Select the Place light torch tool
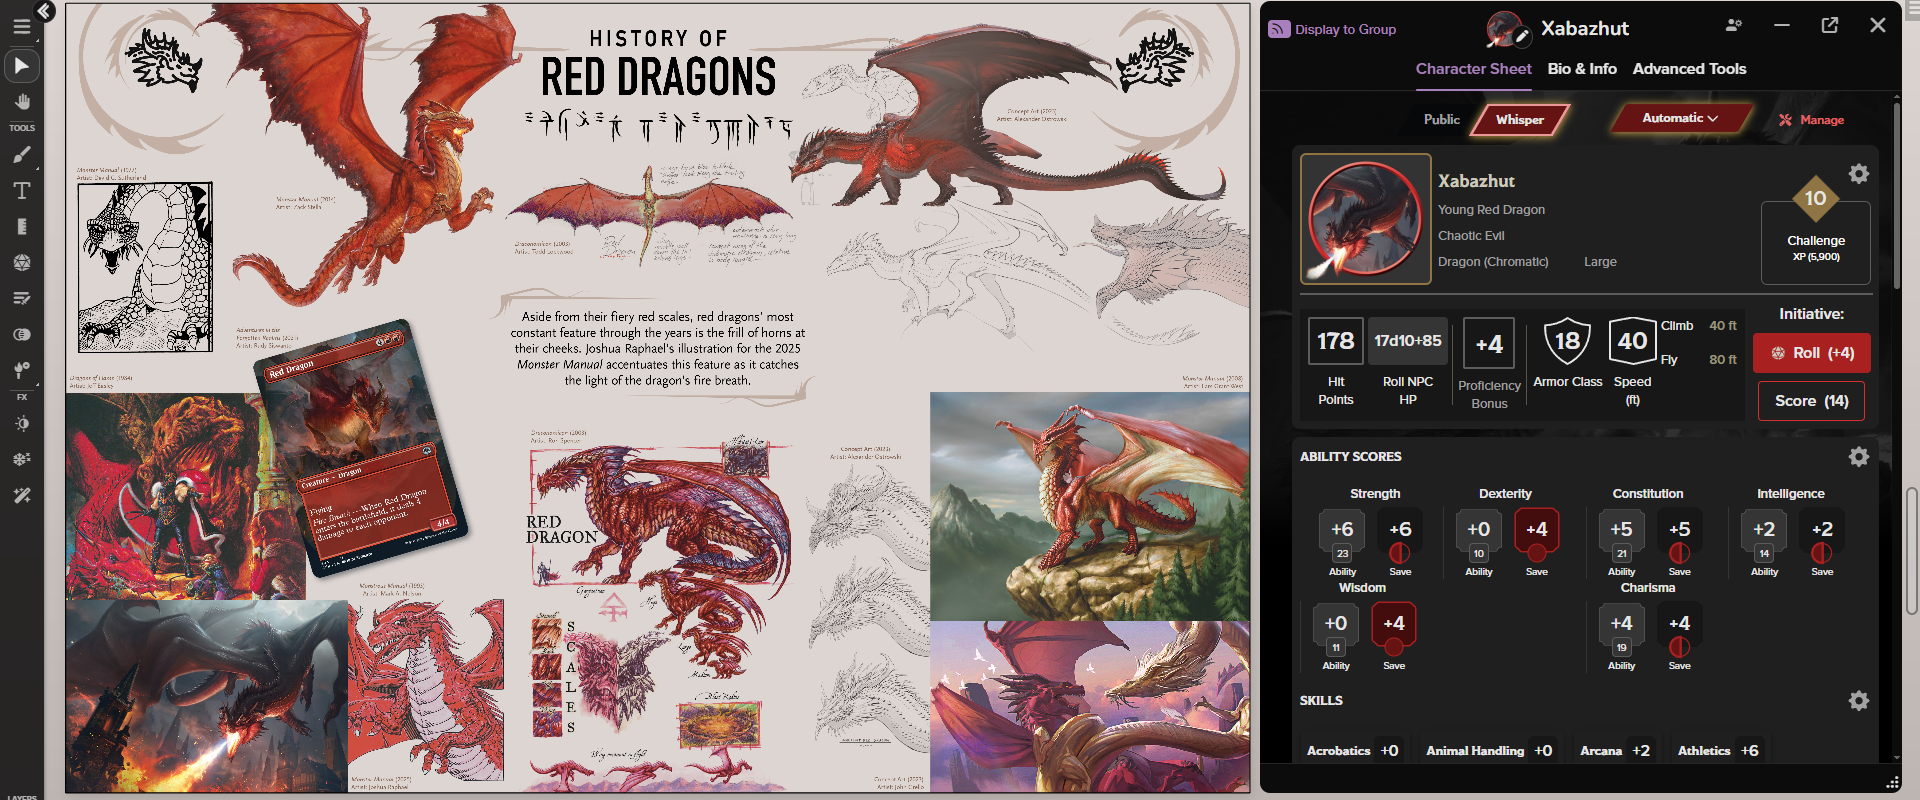Image resolution: width=1920 pixels, height=800 pixels. 21,371
